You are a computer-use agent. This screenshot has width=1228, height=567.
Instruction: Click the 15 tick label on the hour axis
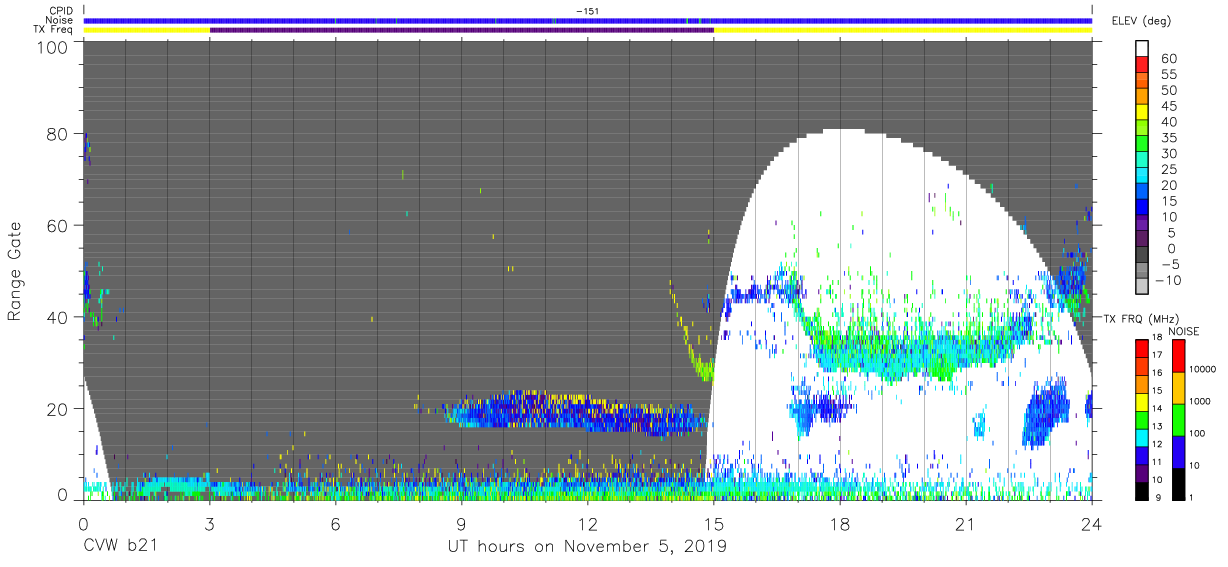(714, 523)
